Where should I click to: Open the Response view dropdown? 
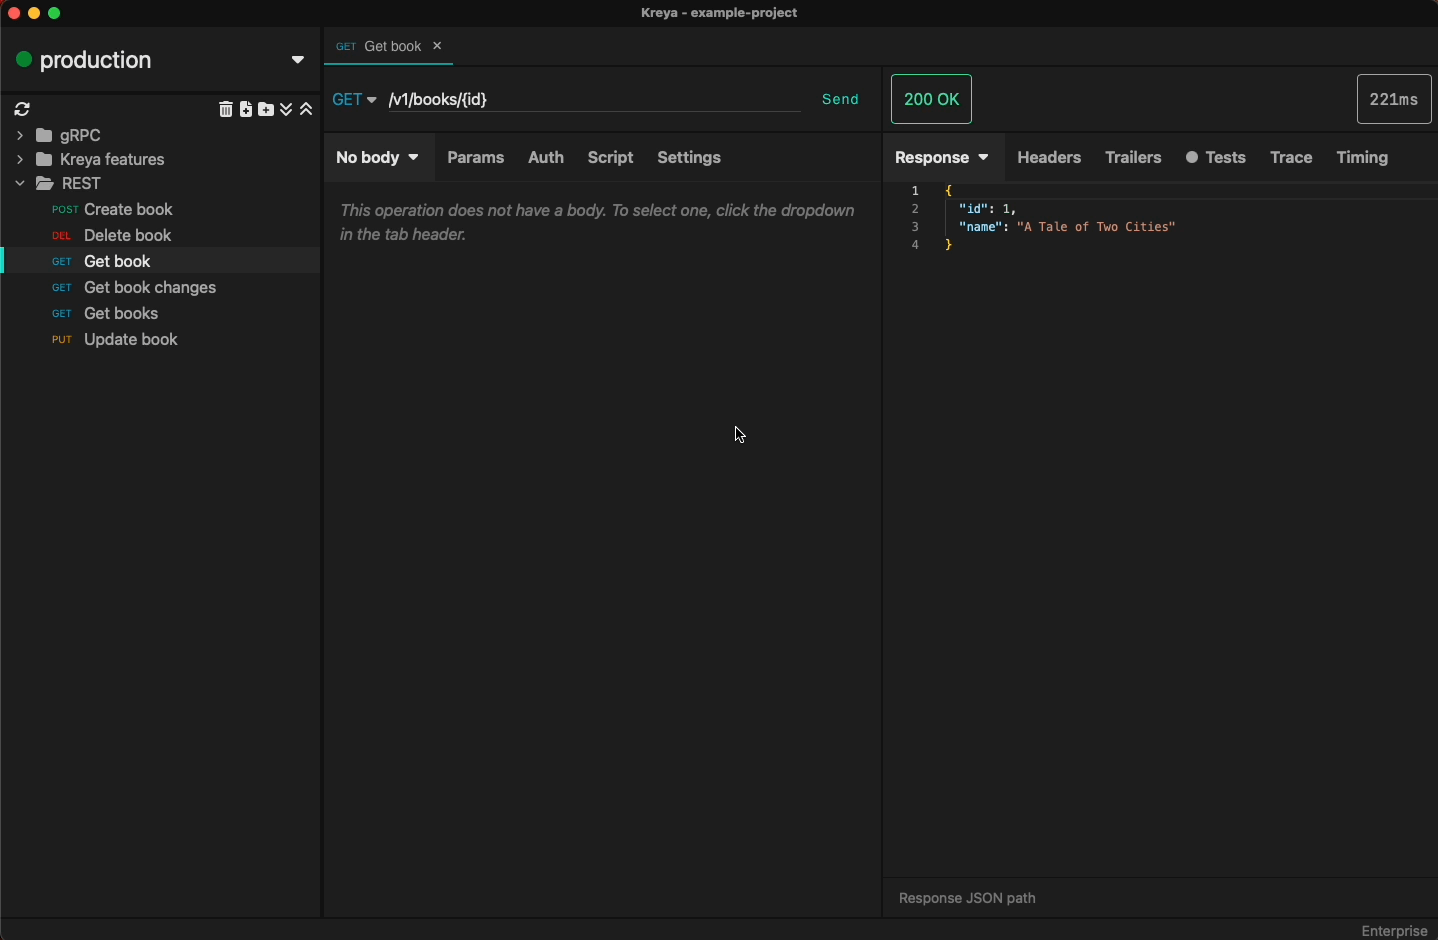click(942, 158)
